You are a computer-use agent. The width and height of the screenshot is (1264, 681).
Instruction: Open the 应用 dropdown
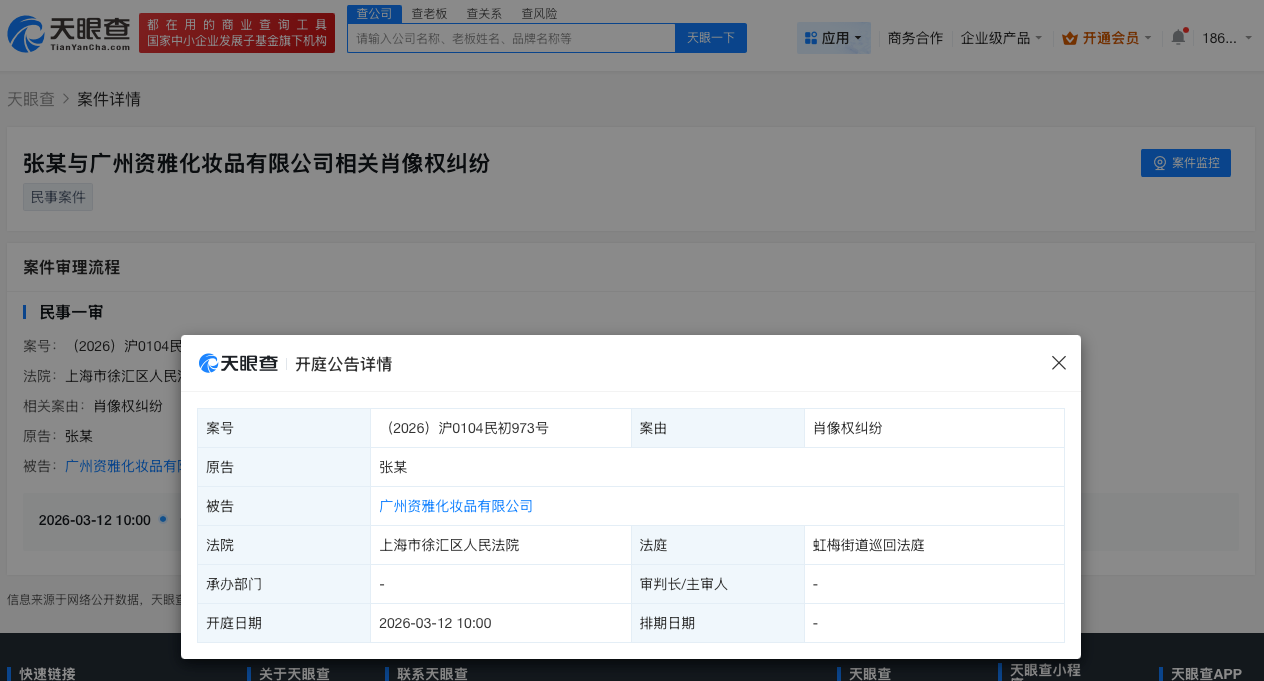click(833, 36)
